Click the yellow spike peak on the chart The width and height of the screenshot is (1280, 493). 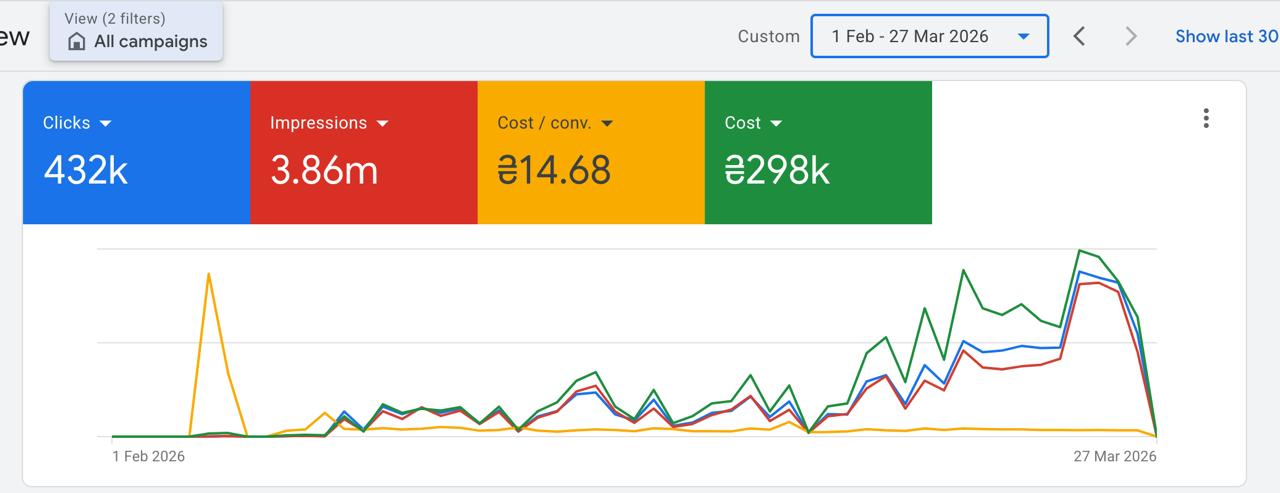(208, 274)
